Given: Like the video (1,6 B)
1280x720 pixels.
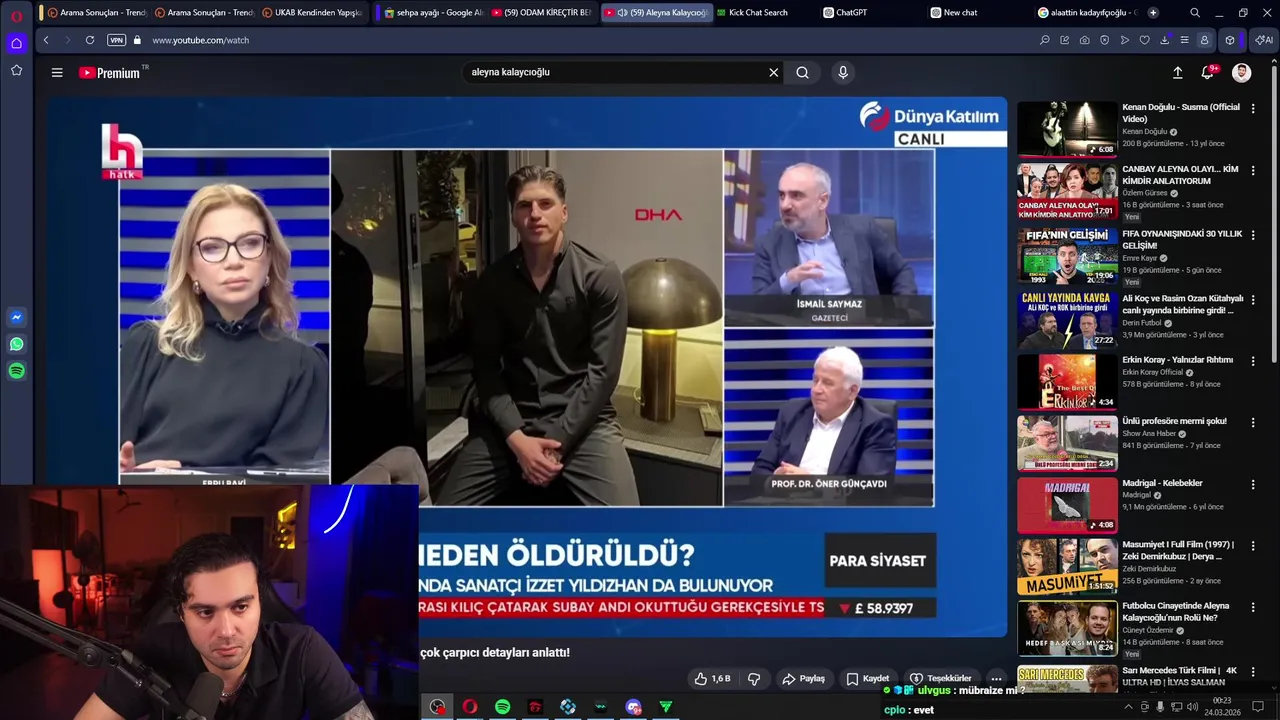Looking at the screenshot, I should (712, 678).
